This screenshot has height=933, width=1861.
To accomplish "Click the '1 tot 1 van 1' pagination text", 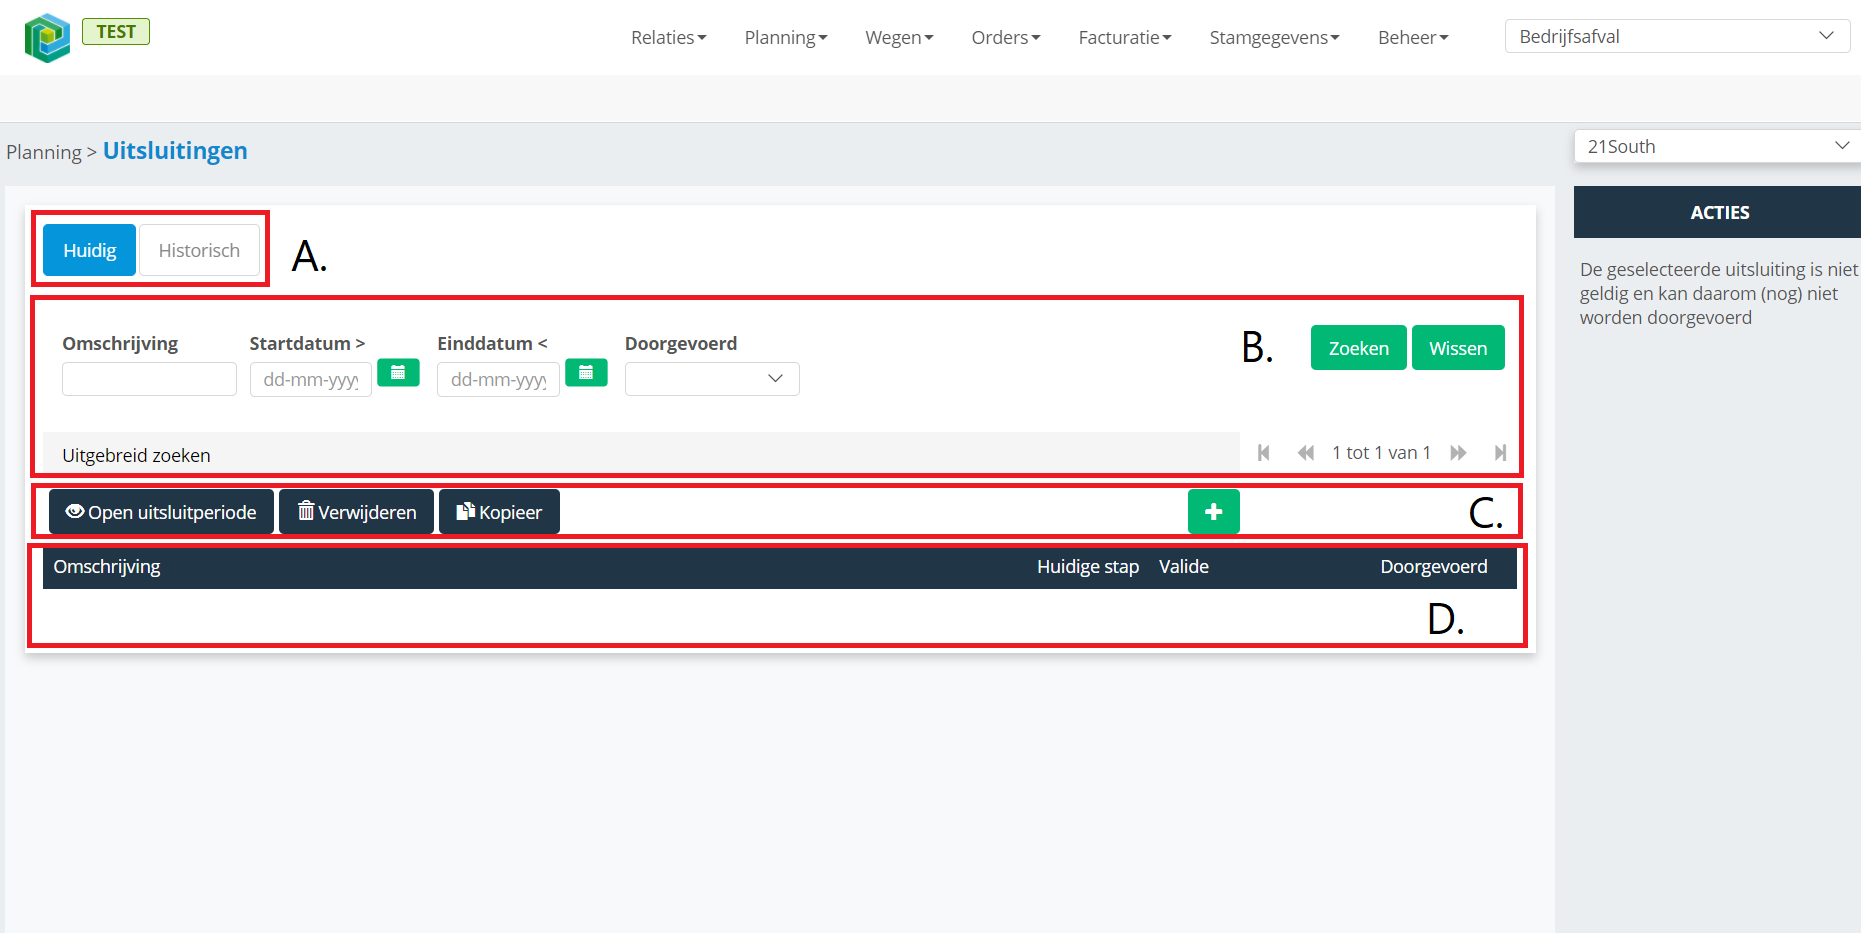I will pos(1381,453).
